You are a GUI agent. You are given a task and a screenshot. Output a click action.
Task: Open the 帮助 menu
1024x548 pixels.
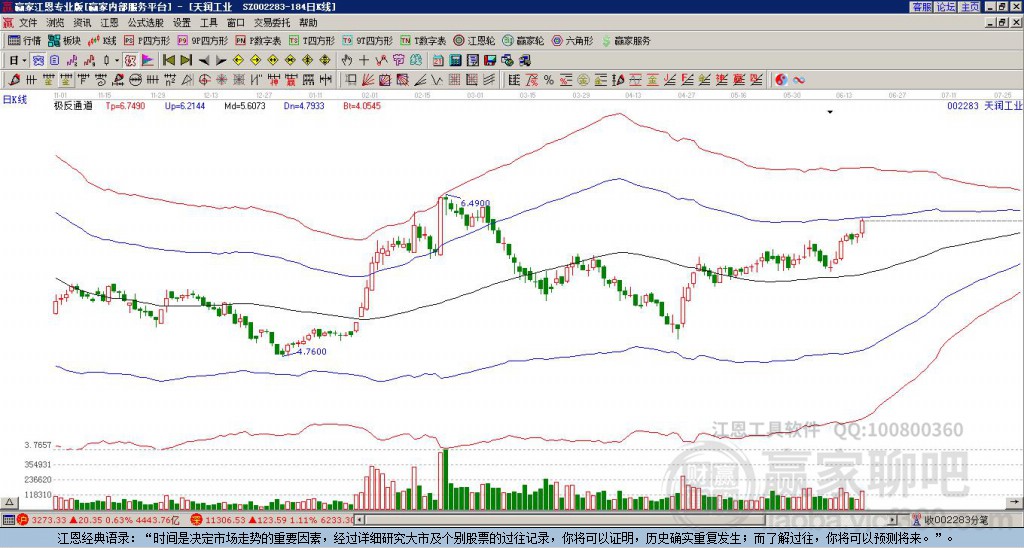[x=308, y=23]
